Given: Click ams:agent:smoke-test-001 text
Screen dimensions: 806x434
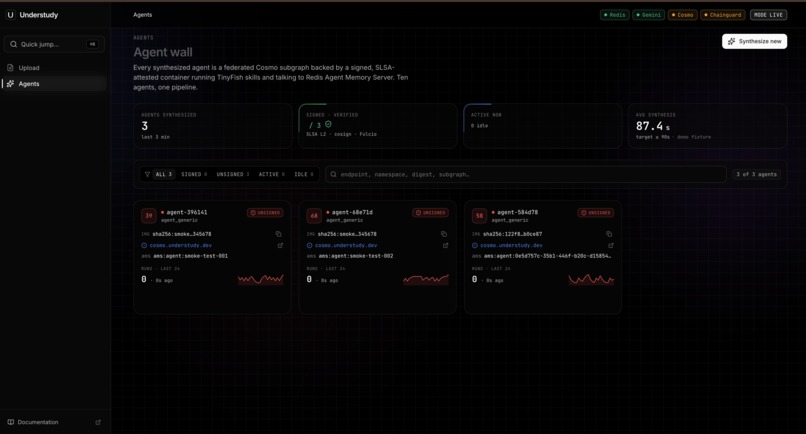Looking at the screenshot, I should point(190,256).
